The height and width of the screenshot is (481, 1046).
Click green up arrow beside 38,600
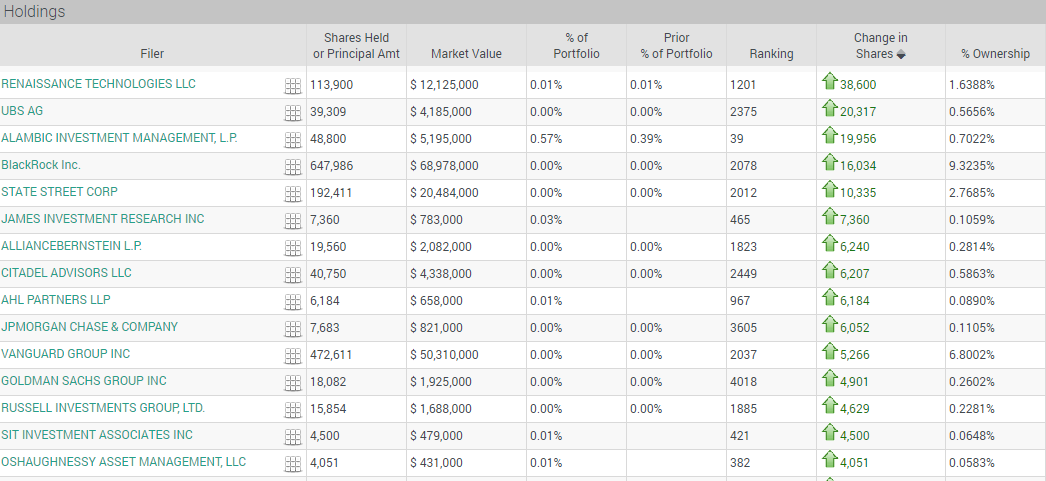[x=829, y=82]
